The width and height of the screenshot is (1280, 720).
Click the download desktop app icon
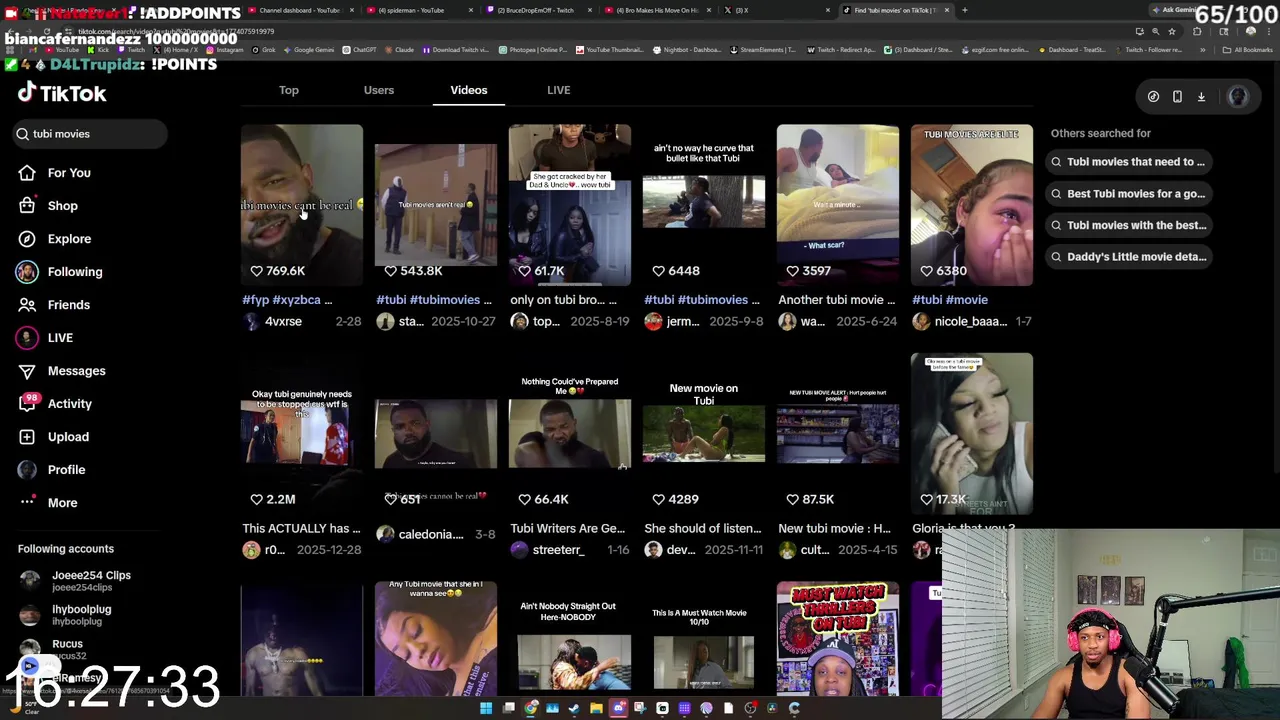1201,97
